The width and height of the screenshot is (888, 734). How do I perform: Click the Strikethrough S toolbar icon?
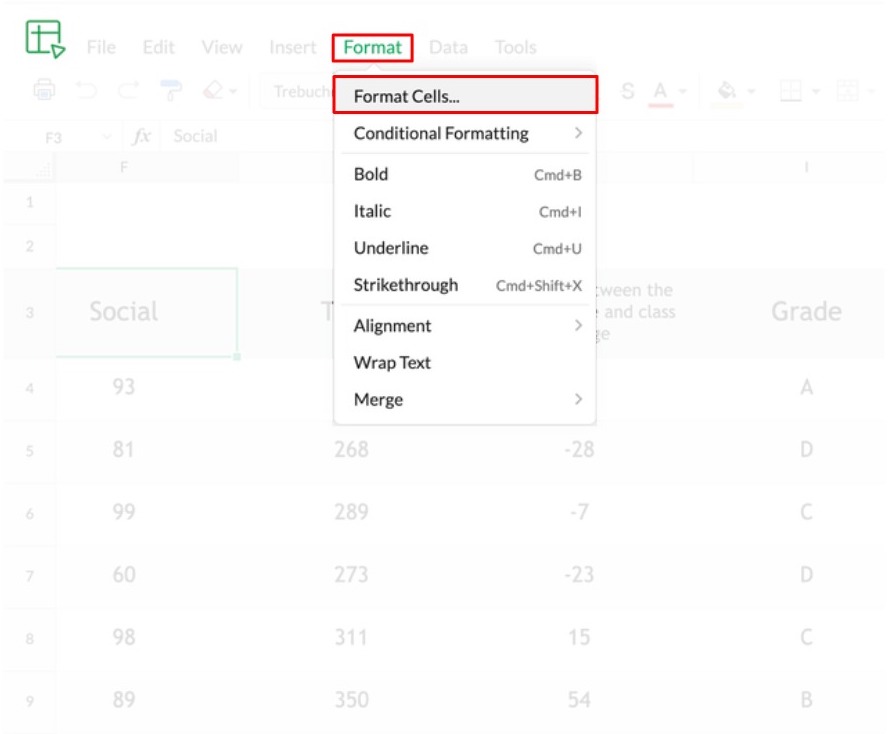point(628,92)
